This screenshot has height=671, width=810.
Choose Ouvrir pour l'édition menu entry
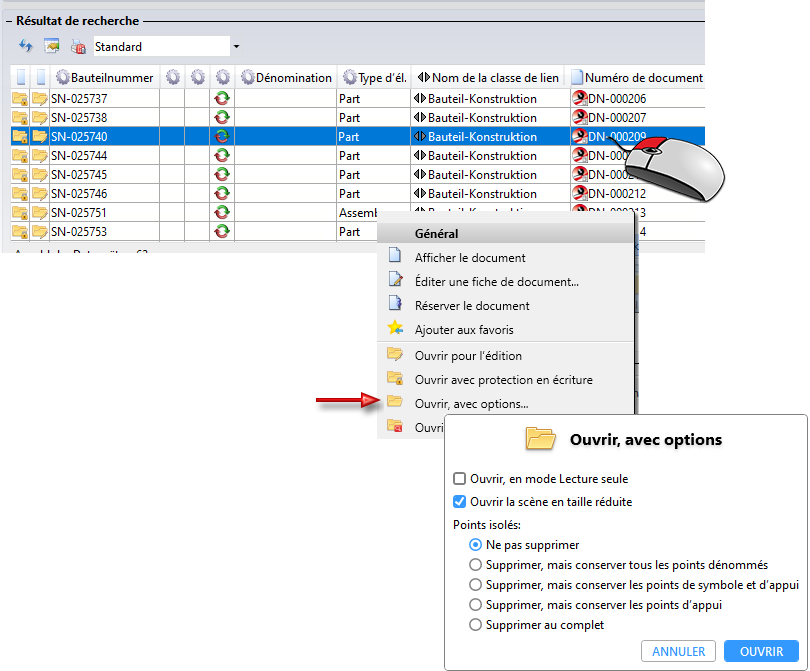[x=505, y=355]
